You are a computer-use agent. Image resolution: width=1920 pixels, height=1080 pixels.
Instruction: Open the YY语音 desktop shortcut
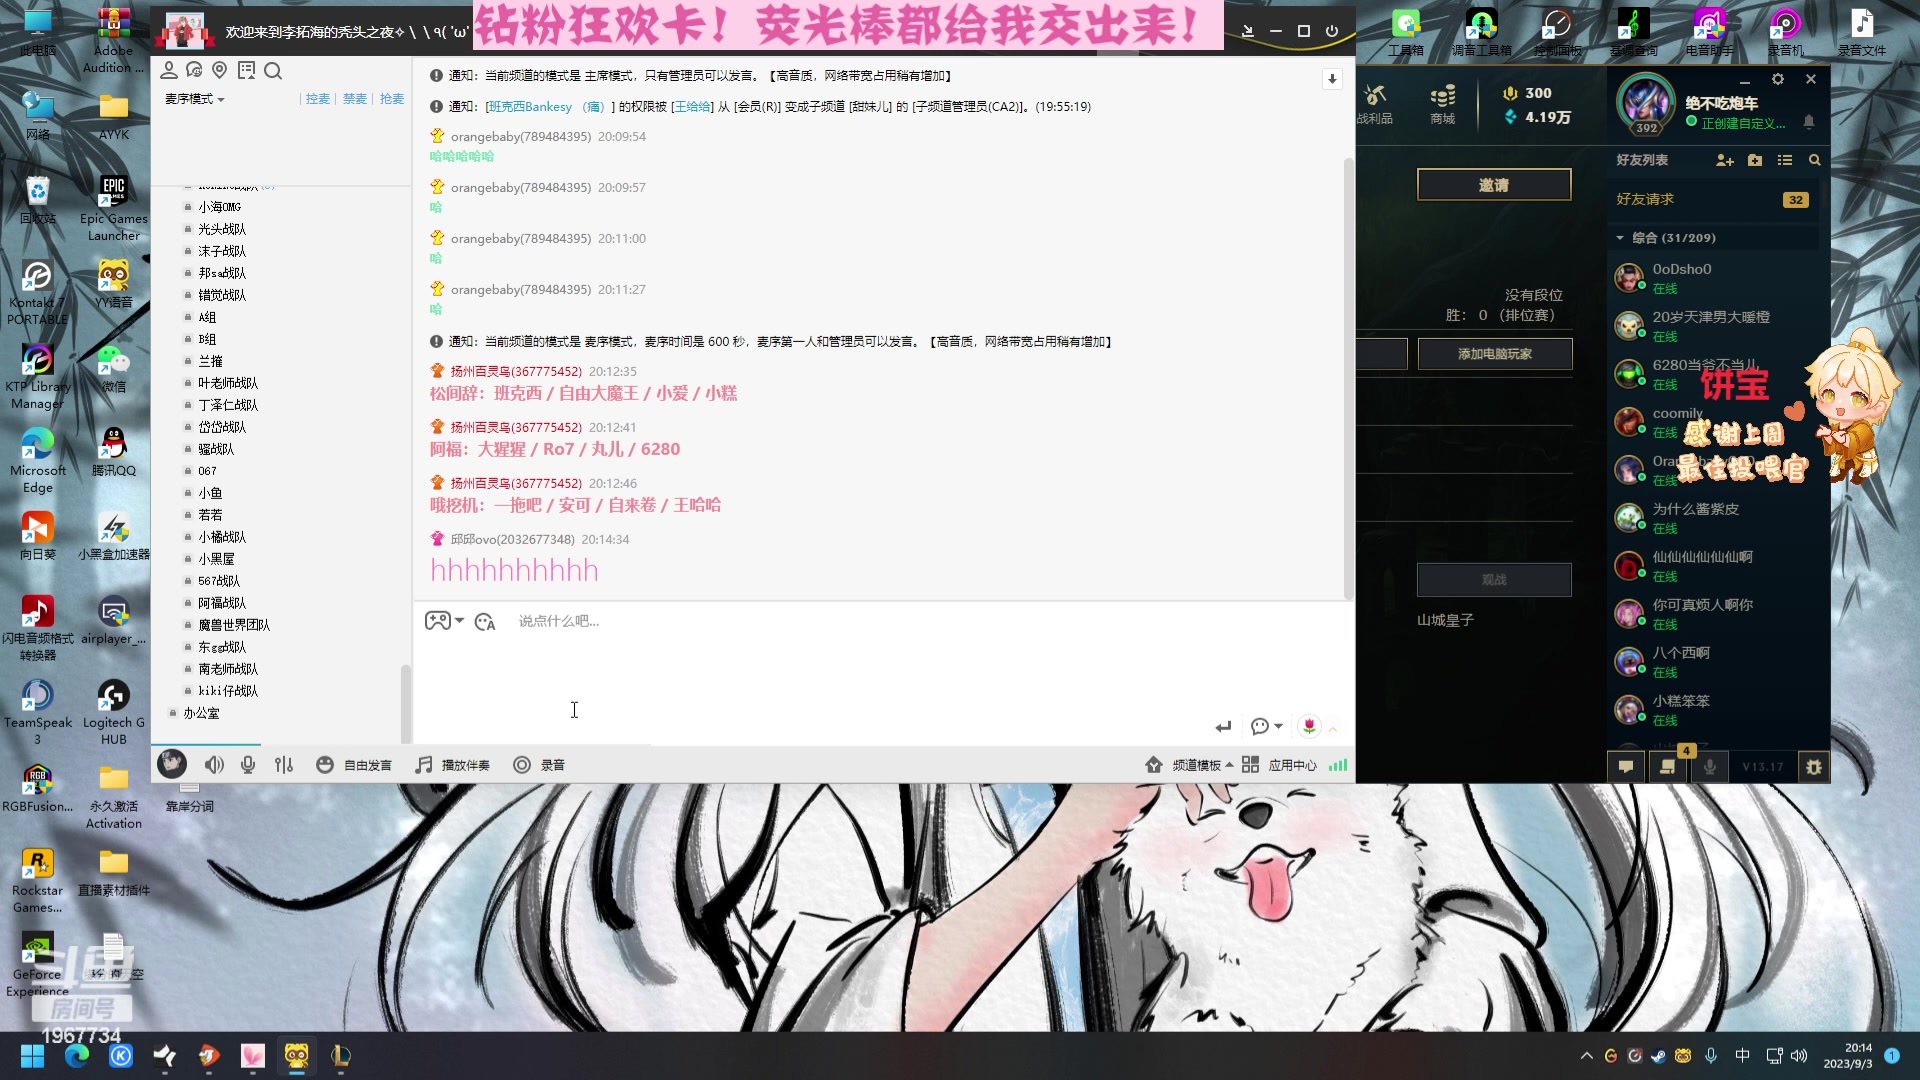113,284
